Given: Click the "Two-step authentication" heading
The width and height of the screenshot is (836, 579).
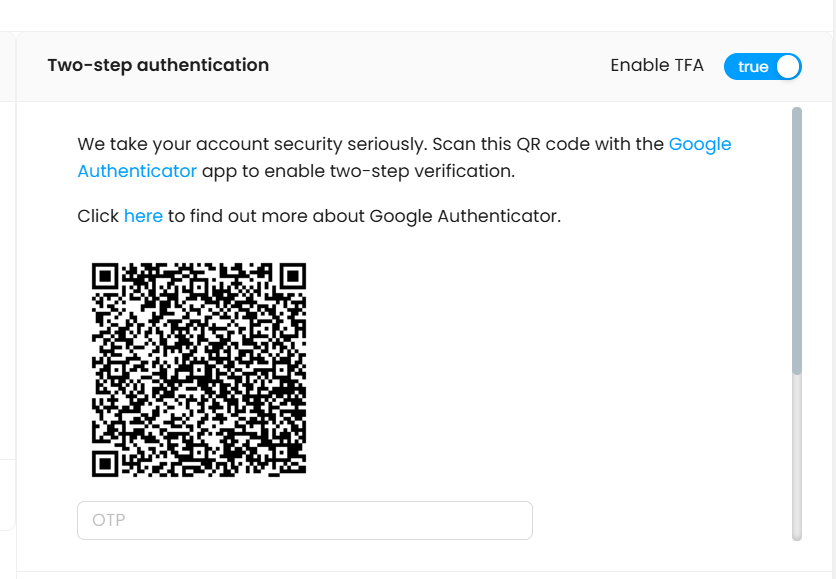Looking at the screenshot, I should 158,66.
